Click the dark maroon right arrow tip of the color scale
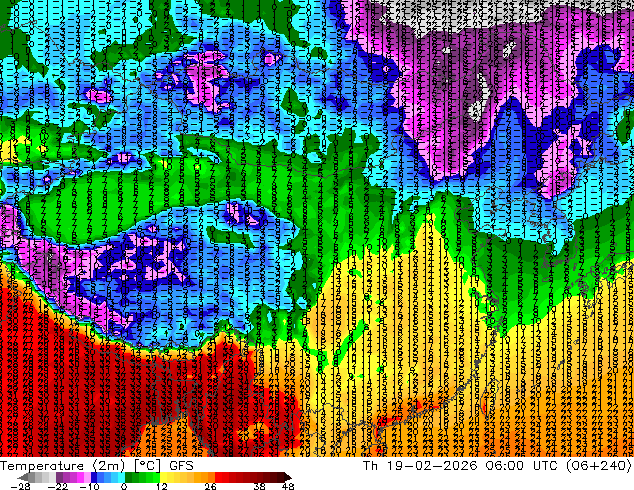The image size is (634, 490). coord(288,477)
